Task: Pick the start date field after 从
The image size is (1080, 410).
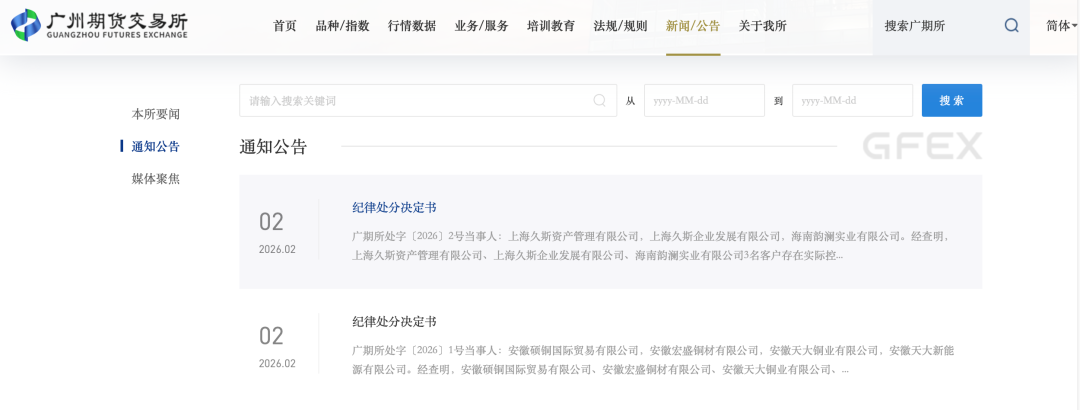Action: coord(704,101)
